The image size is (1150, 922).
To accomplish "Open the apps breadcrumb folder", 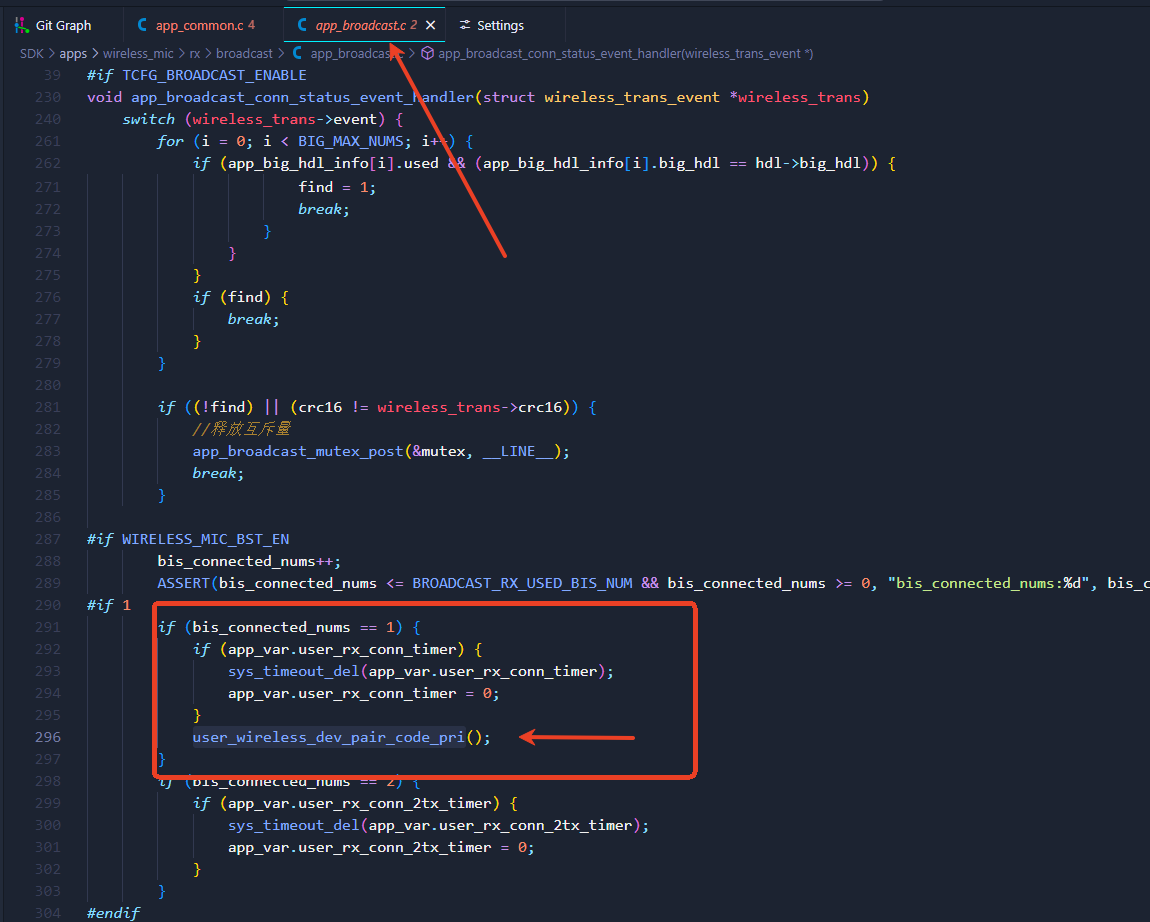I will click(x=73, y=54).
